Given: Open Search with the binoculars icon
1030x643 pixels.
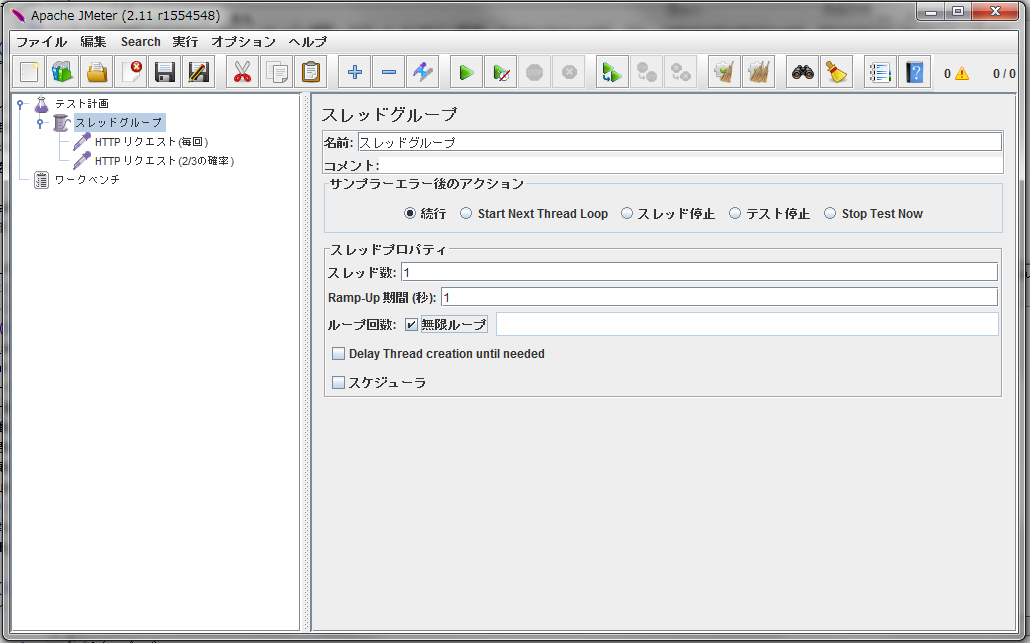Looking at the screenshot, I should point(803,72).
